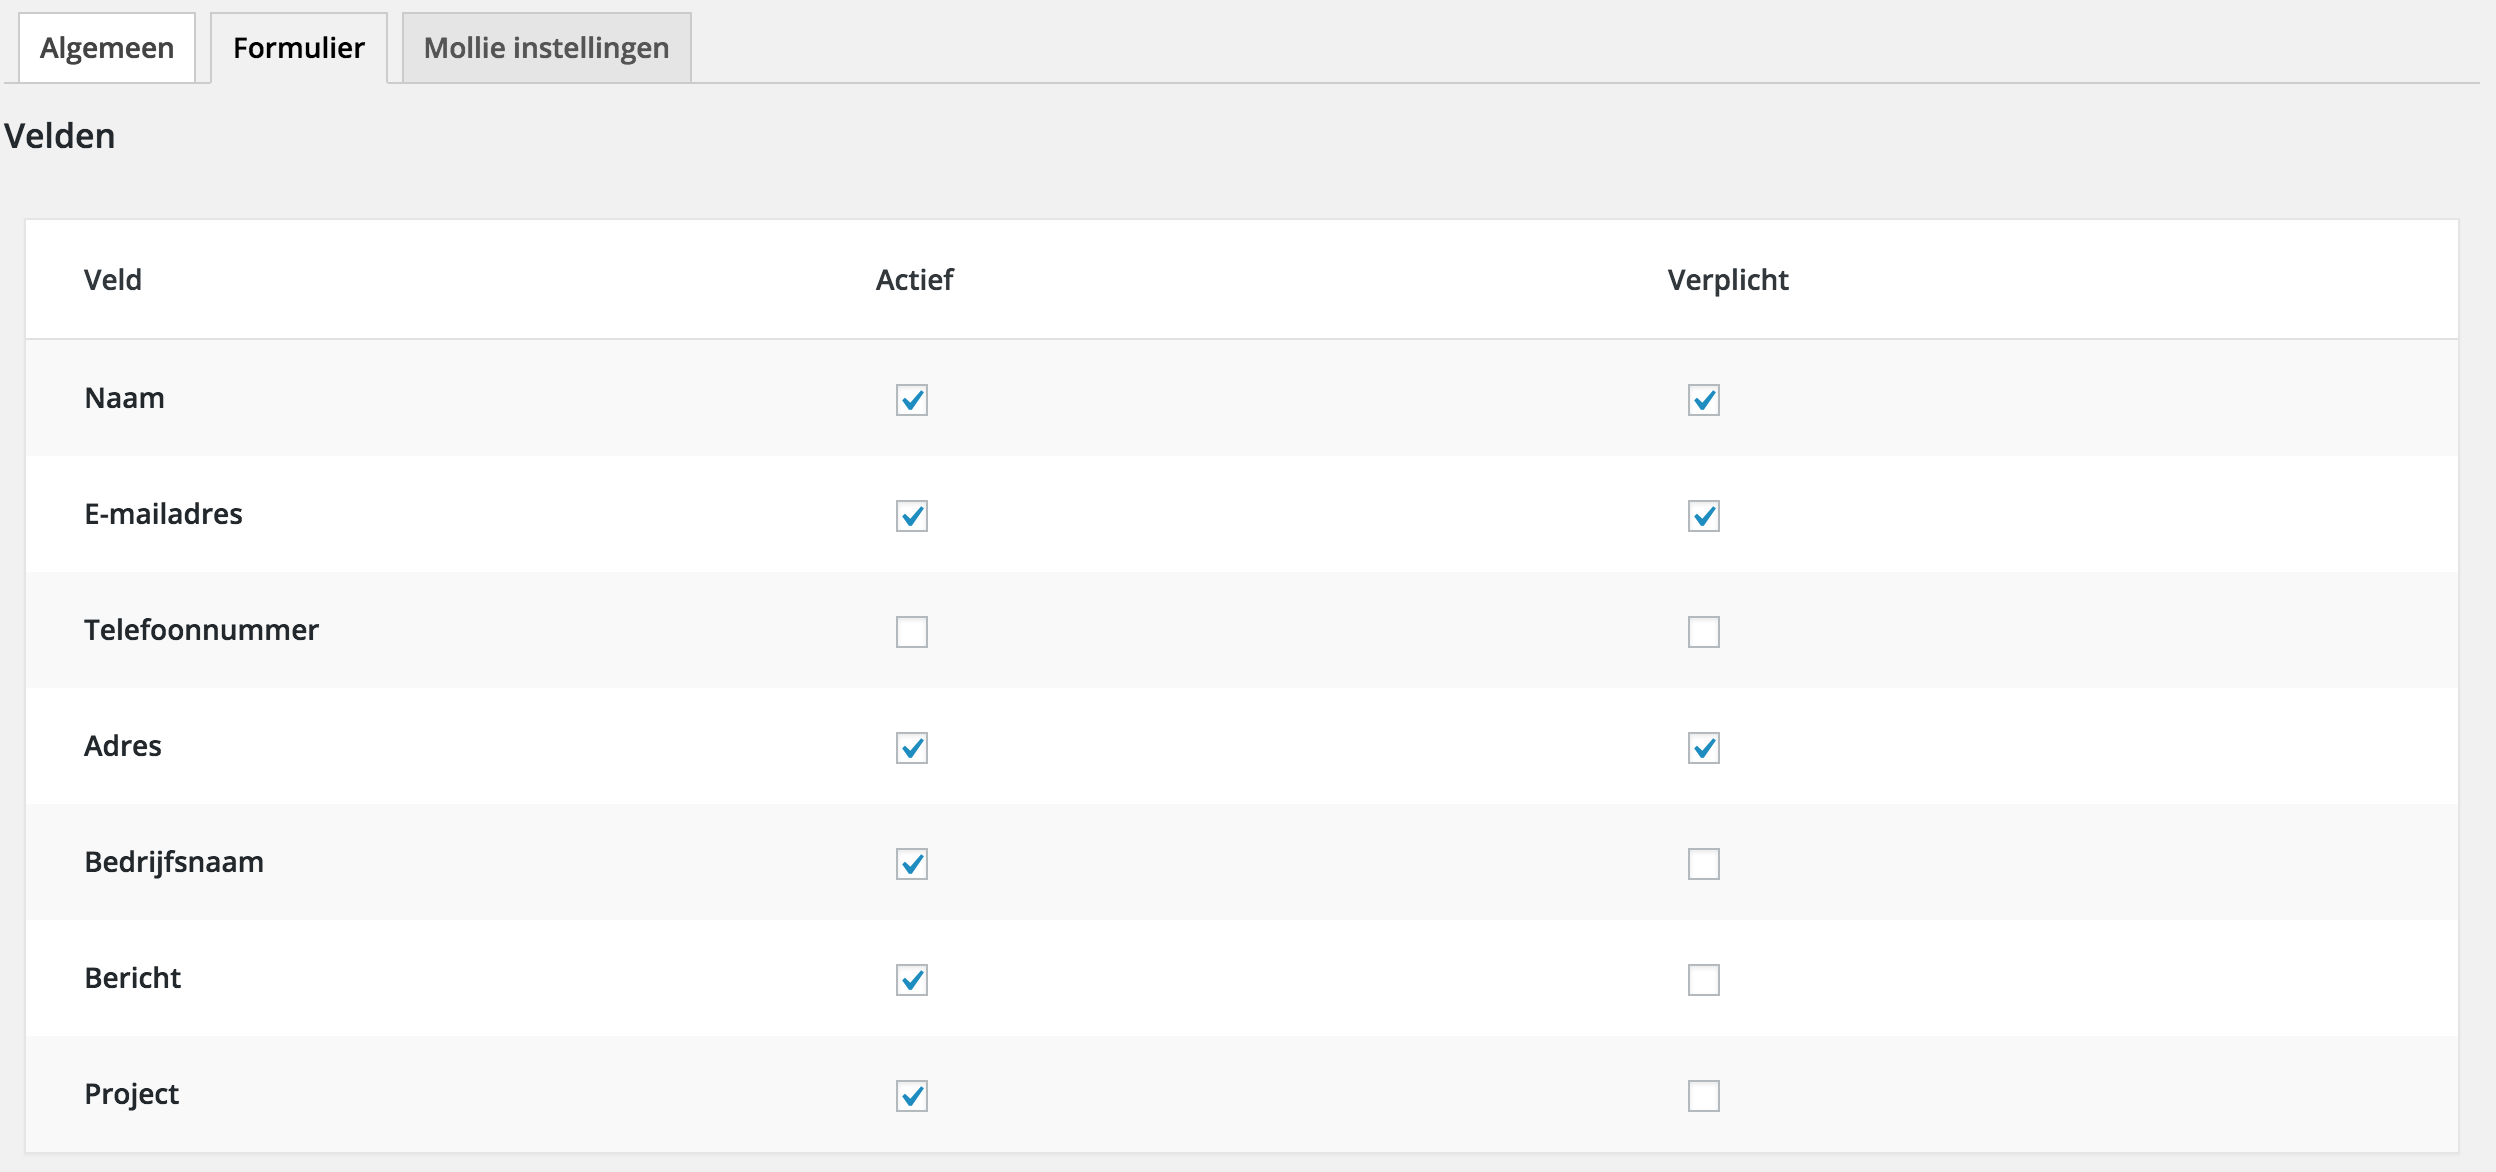The width and height of the screenshot is (2496, 1172).
Task: Click the Verplicht column header
Action: pos(1728,280)
